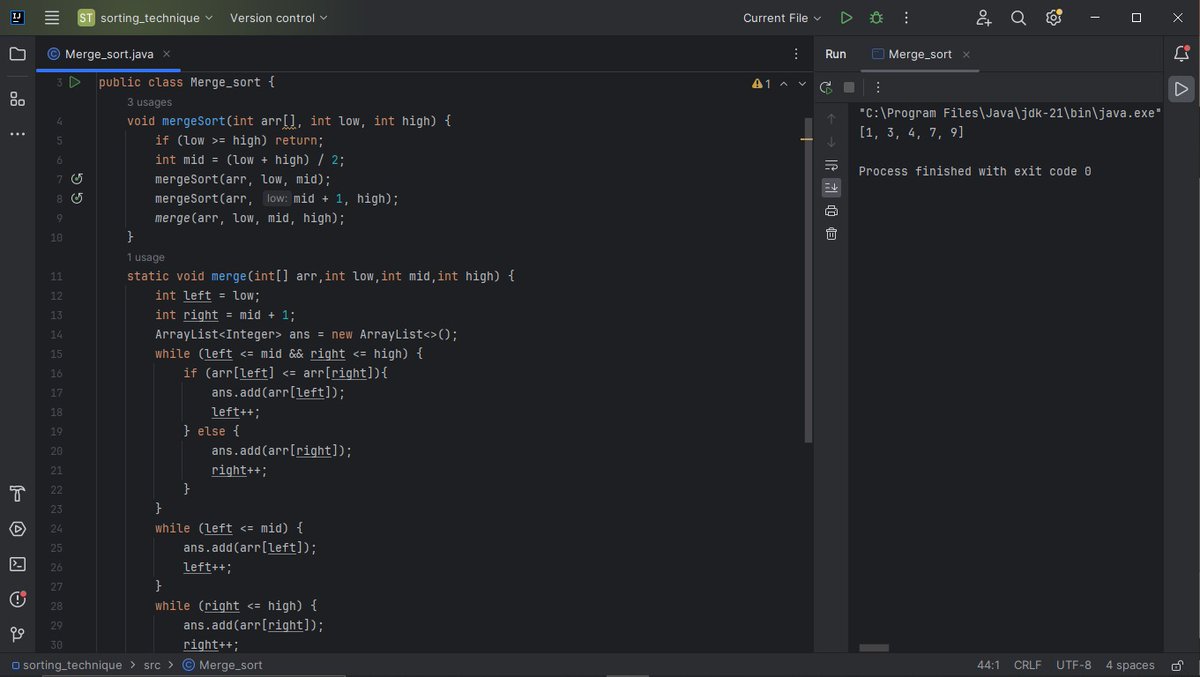Click the UTF-8 encoding indicator
The image size is (1200, 677).
pyautogui.click(x=1073, y=664)
